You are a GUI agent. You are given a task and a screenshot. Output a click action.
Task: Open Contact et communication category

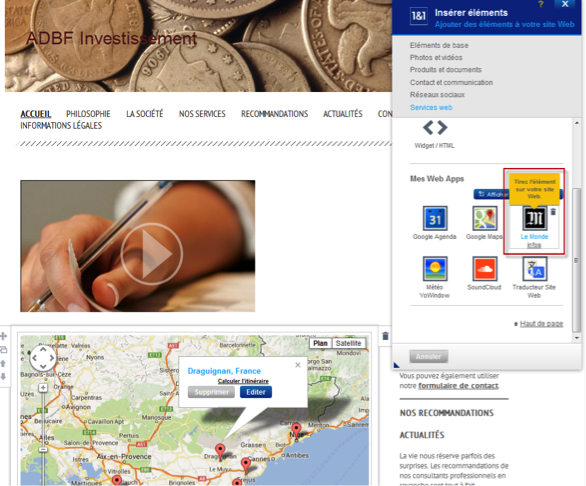point(451,82)
